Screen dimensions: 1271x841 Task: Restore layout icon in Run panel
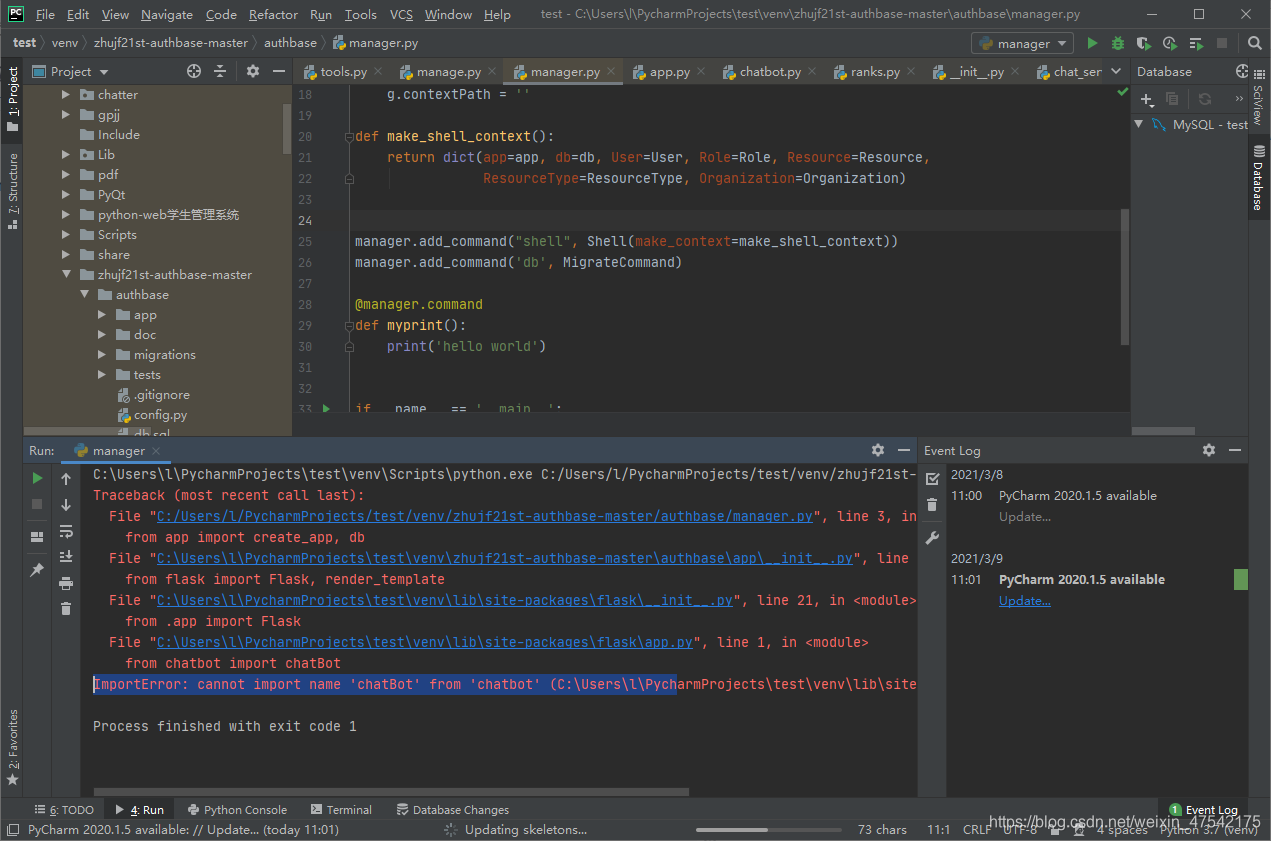point(38,537)
